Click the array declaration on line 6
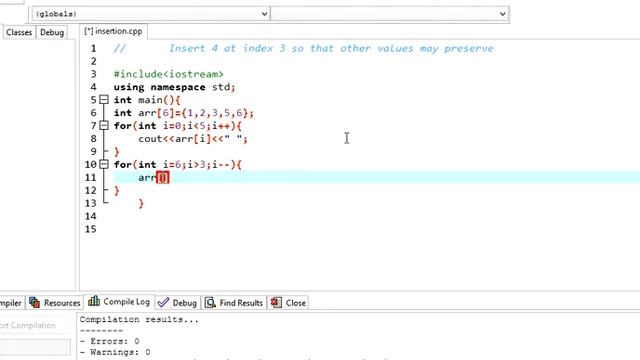Image resolution: width=640 pixels, height=360 pixels. click(x=184, y=113)
